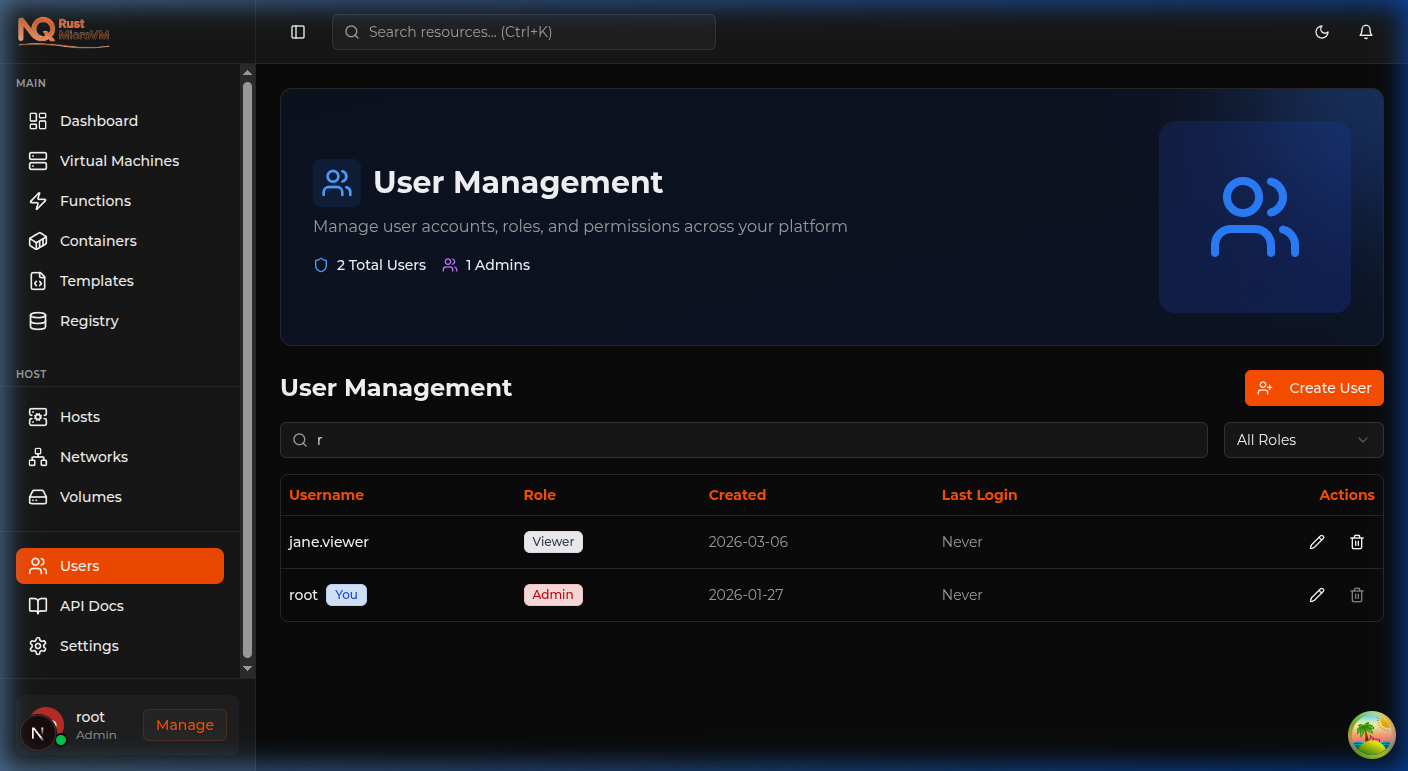
Task: Click the user search field
Action: pyautogui.click(x=750, y=440)
